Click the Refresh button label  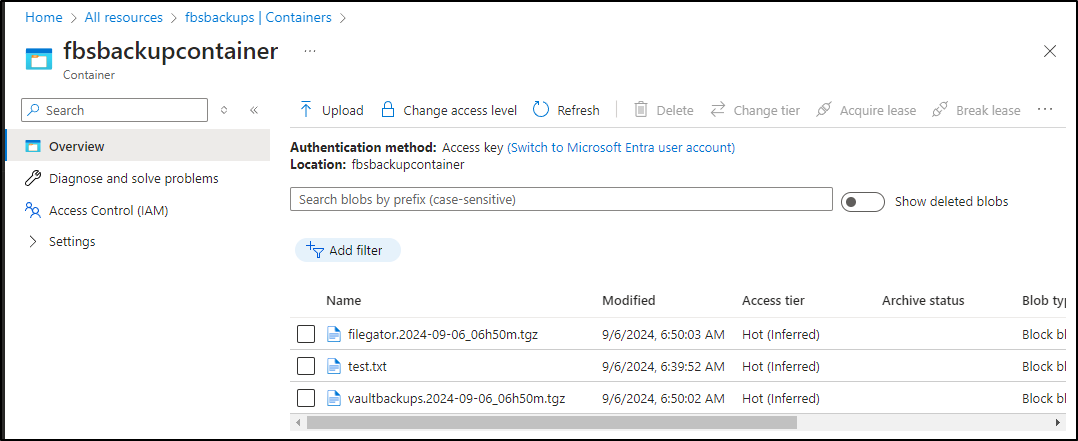(x=578, y=110)
